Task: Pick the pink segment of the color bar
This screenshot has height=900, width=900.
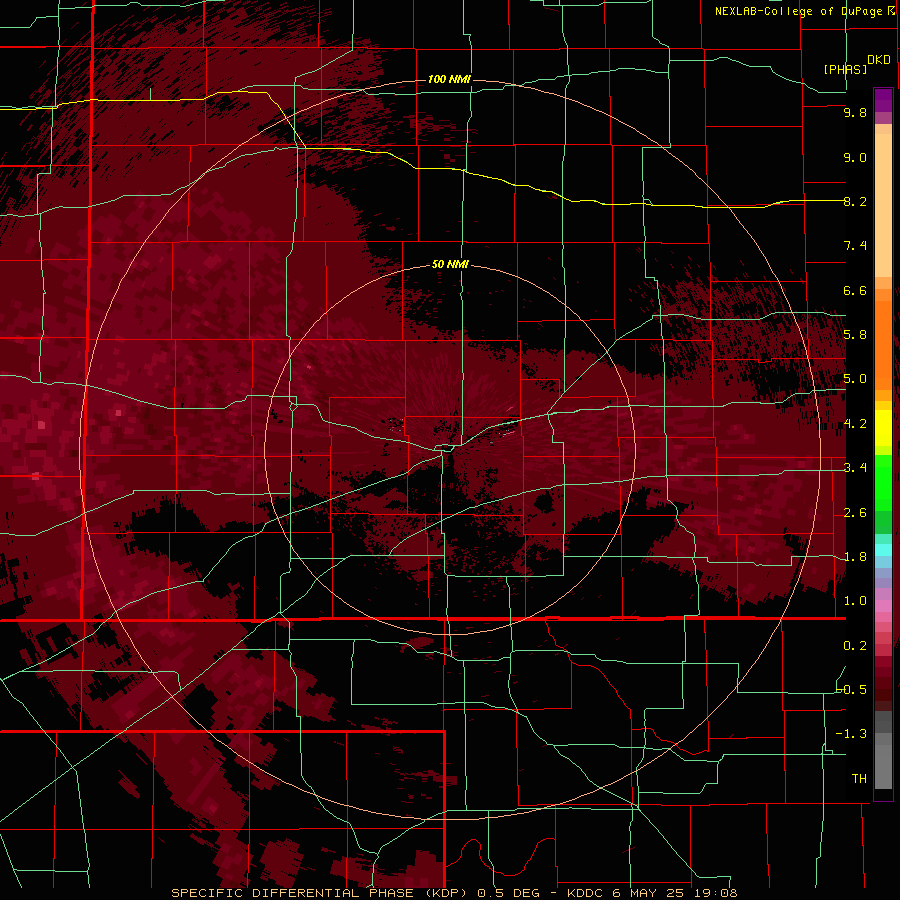Action: pyautogui.click(x=883, y=606)
